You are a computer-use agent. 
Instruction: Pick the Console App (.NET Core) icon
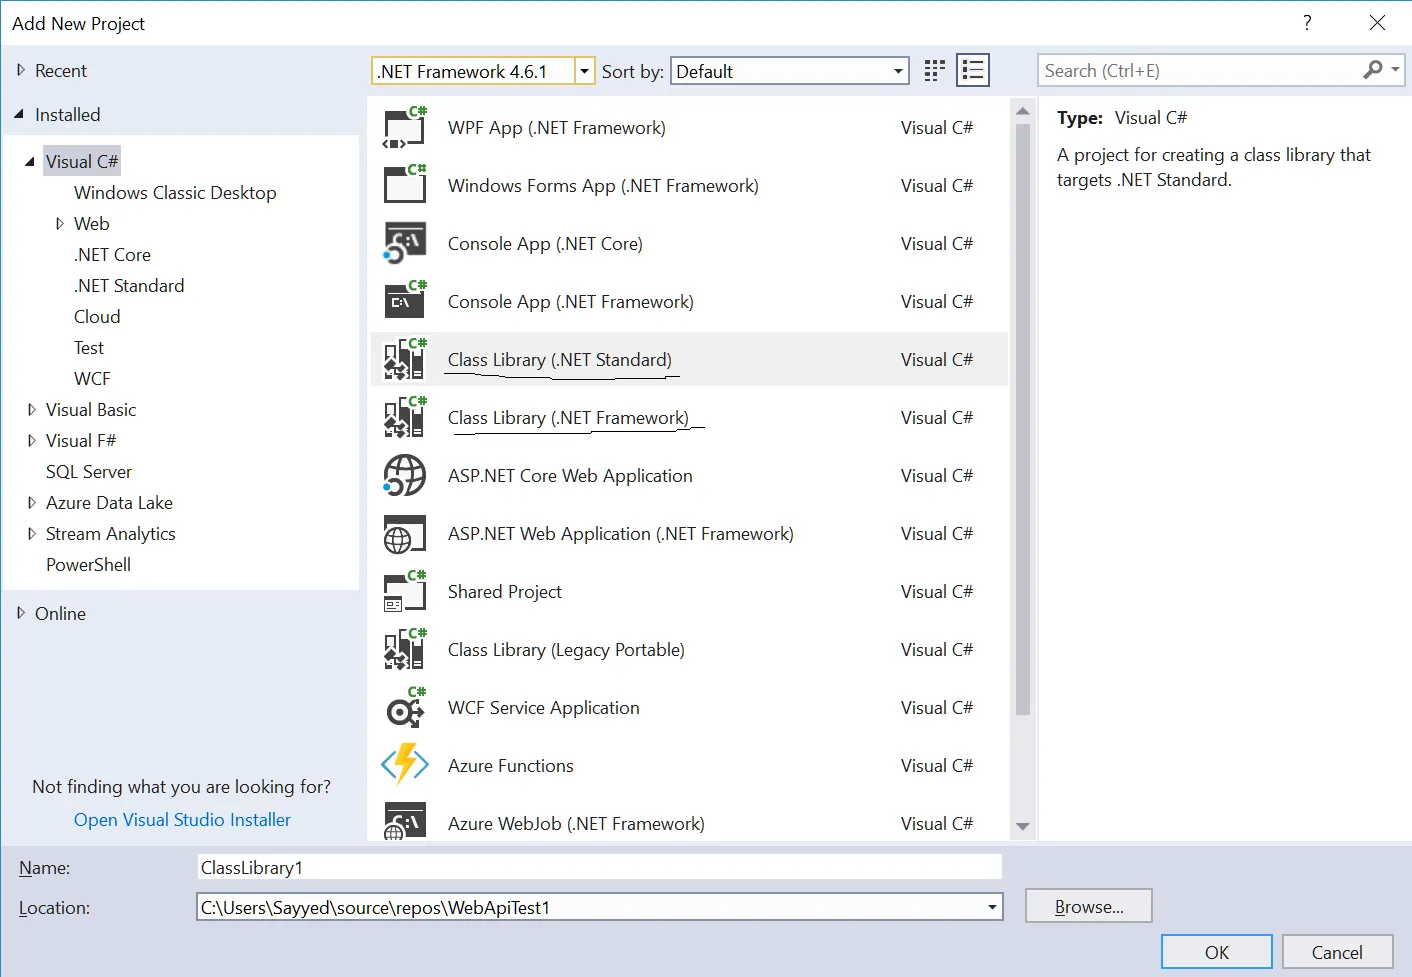tap(405, 244)
